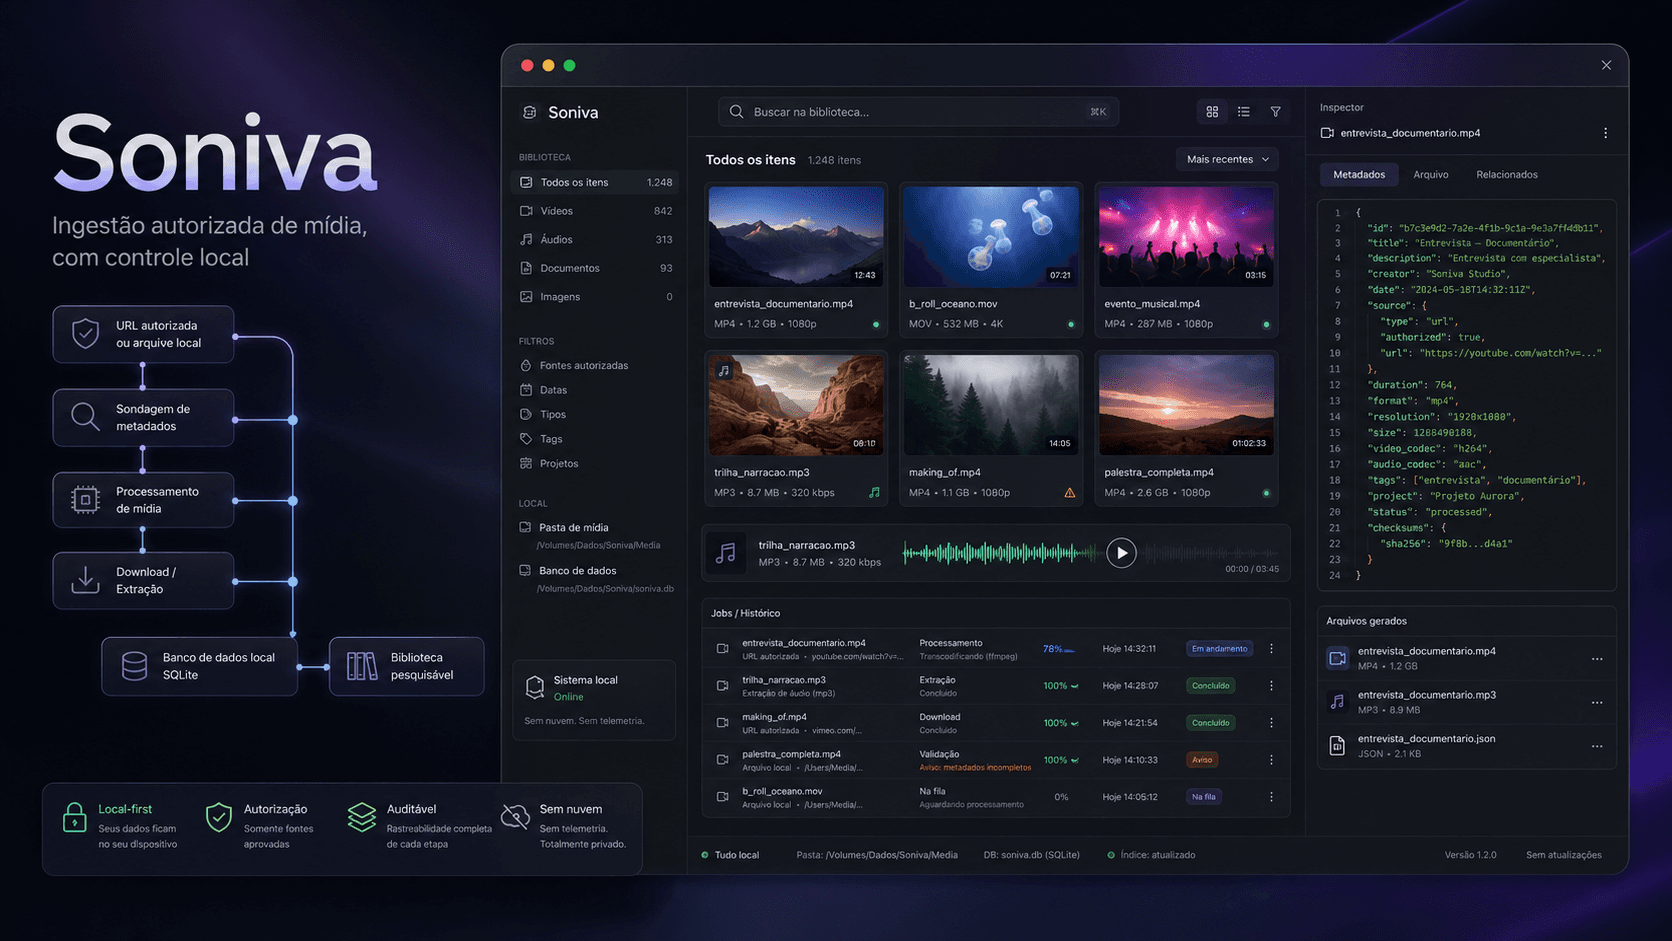Click the Soniva logo icon in sidebar
Image resolution: width=1672 pixels, height=941 pixels.
(530, 112)
